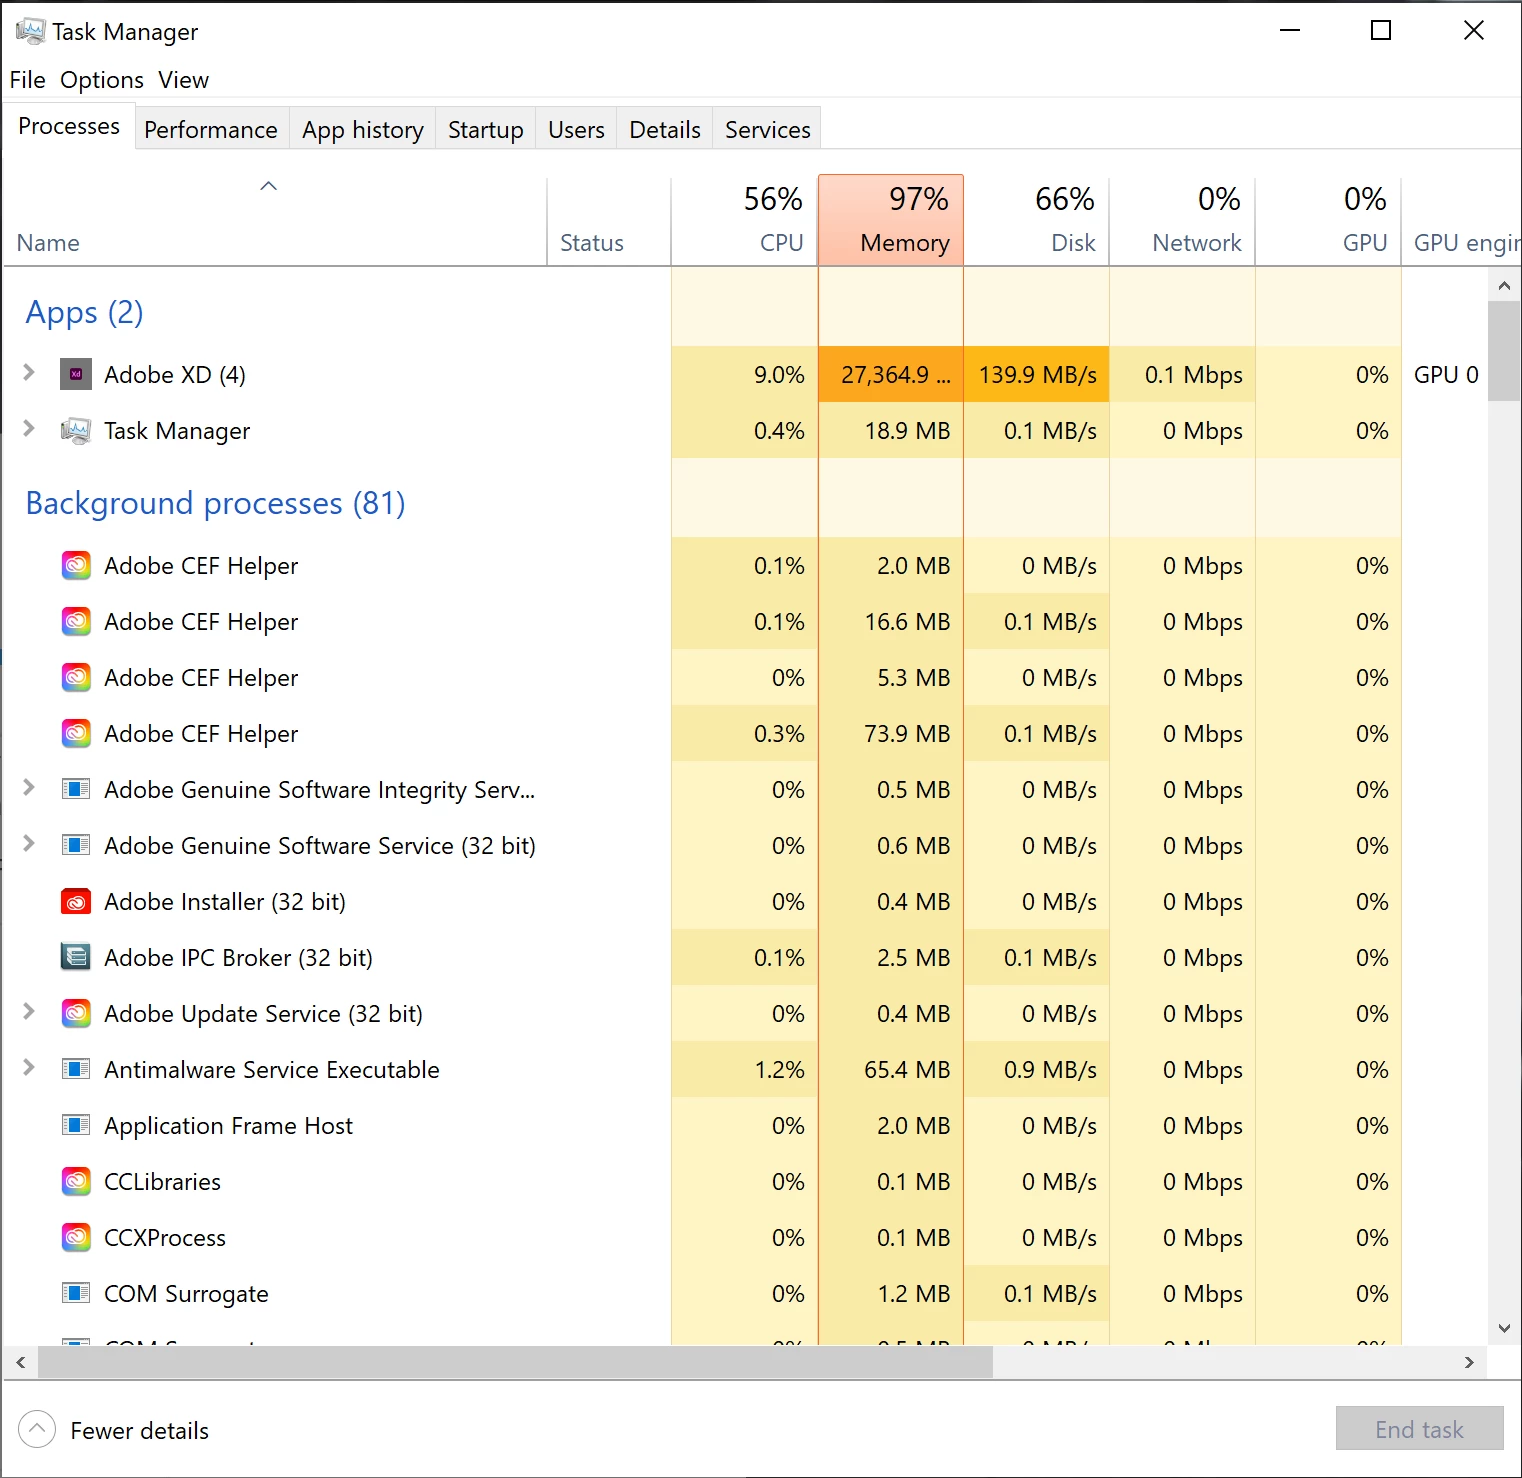The image size is (1522, 1478).
Task: Click the Background processes (81) heading
Action: pos(215,503)
